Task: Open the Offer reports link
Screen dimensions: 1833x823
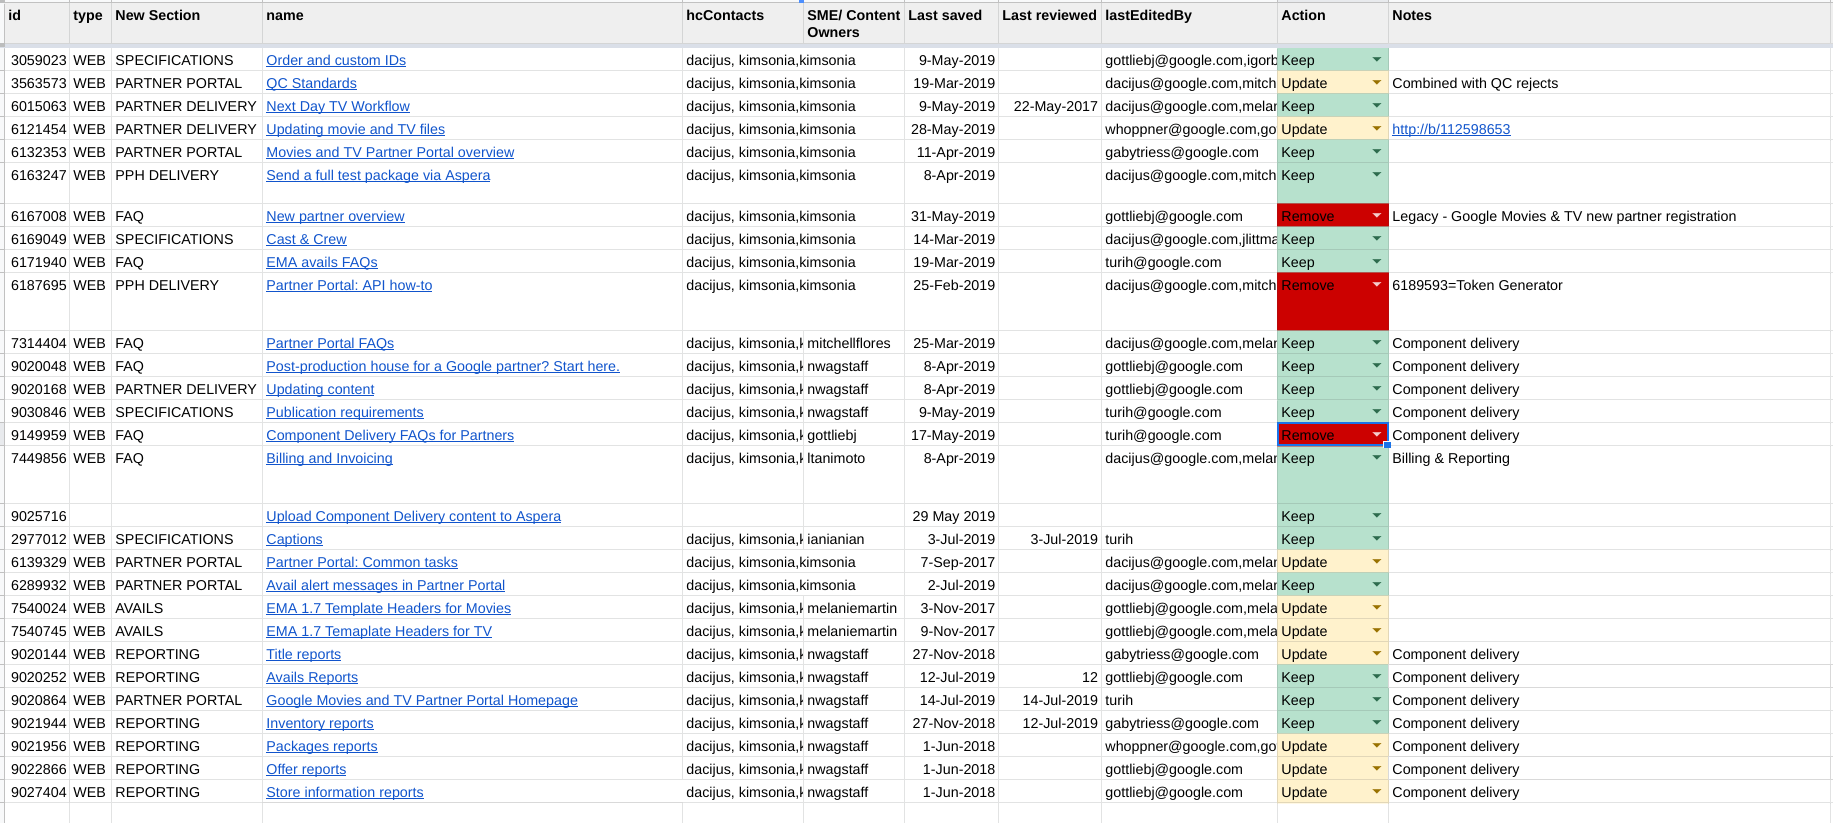Action: click(306, 769)
